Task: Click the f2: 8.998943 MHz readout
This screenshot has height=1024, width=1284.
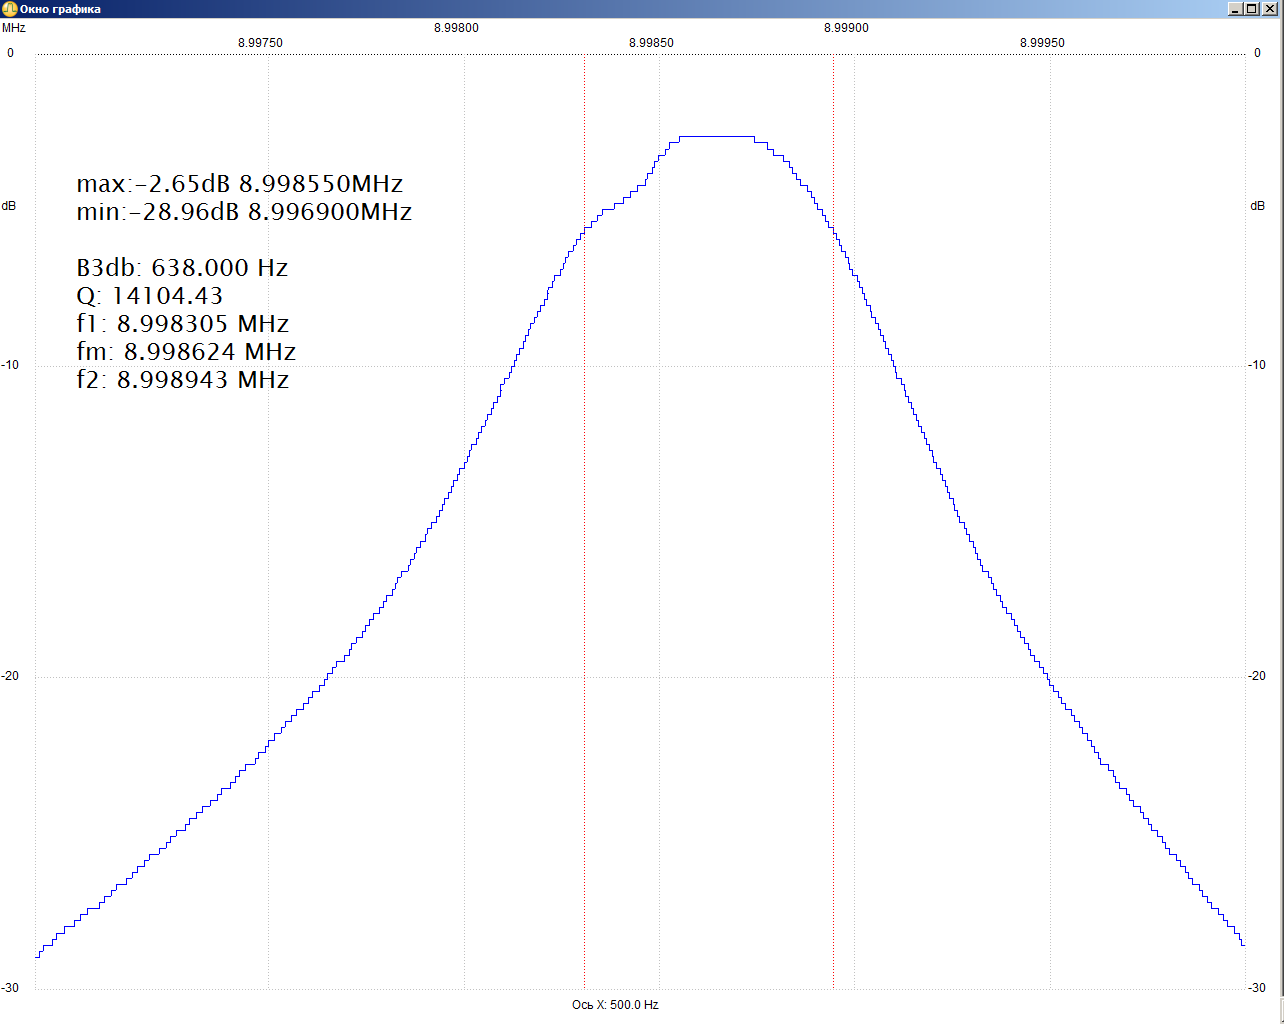Action: click(x=183, y=380)
